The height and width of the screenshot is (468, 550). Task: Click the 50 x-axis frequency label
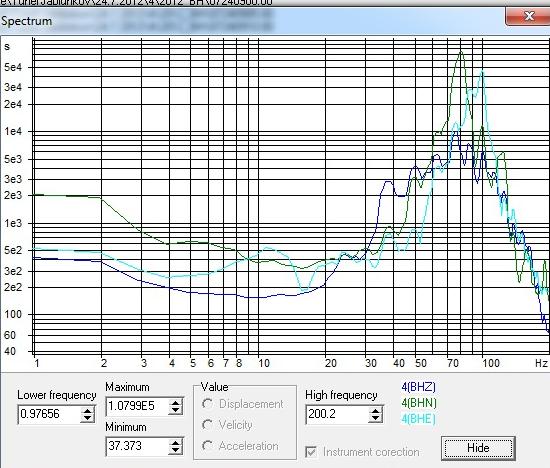[x=421, y=363]
